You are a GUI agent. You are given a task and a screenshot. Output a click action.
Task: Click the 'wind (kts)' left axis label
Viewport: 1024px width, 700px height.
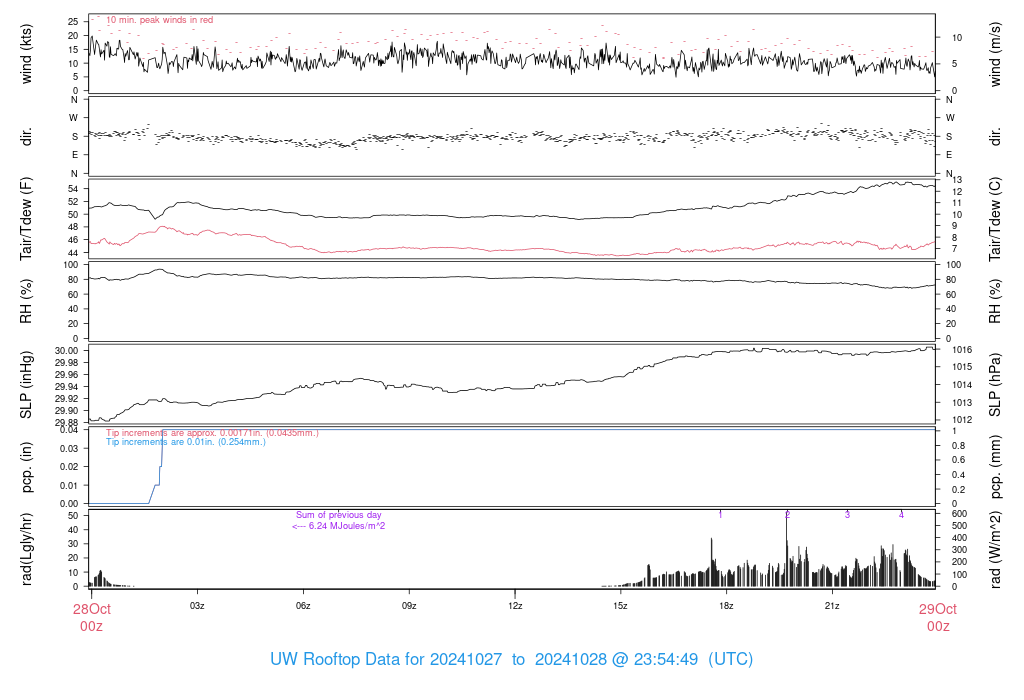click(x=27, y=56)
